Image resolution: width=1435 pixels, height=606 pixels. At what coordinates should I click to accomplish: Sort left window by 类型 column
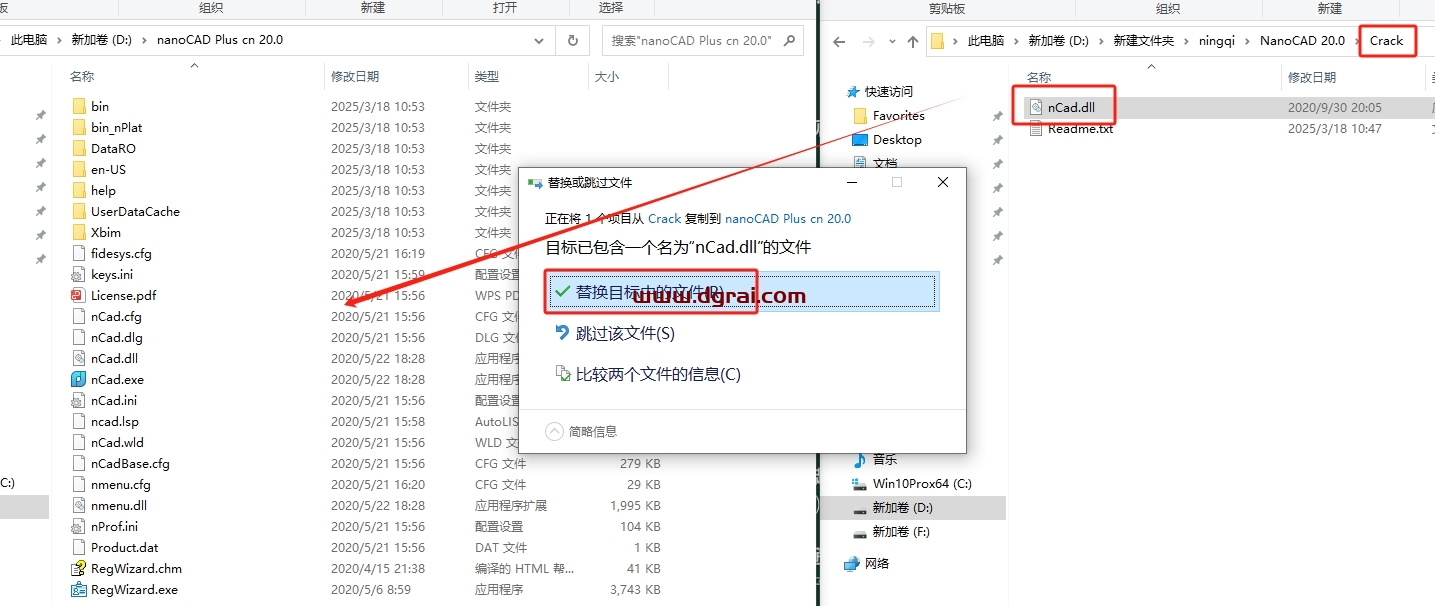pos(487,76)
